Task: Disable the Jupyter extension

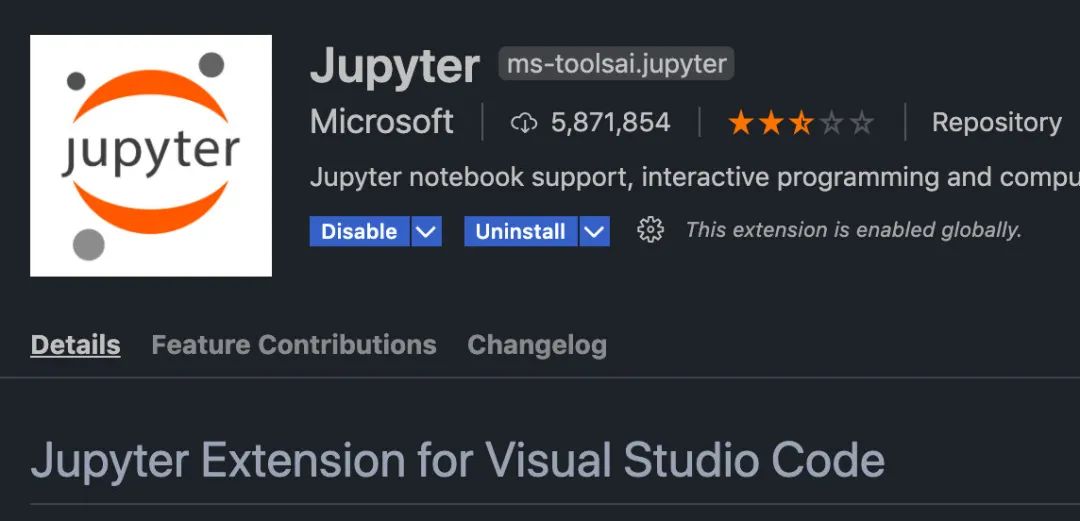Action: [x=360, y=231]
